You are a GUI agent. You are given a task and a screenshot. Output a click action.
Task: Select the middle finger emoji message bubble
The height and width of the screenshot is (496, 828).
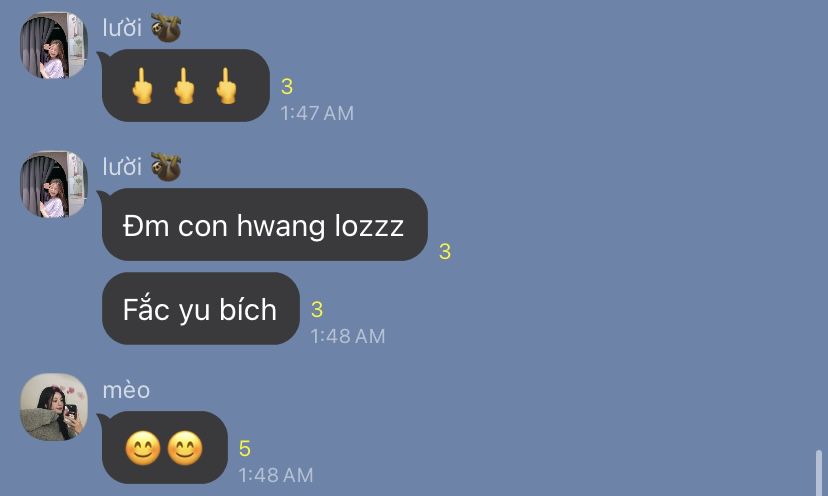pyautogui.click(x=185, y=85)
